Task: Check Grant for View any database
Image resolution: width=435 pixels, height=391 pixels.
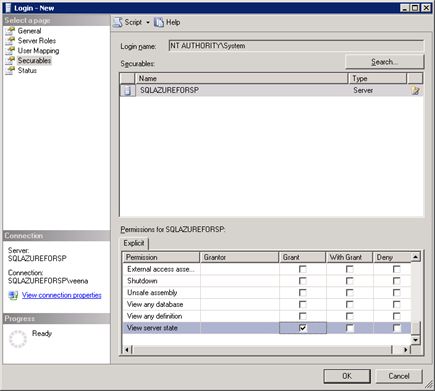Action: tap(303, 304)
